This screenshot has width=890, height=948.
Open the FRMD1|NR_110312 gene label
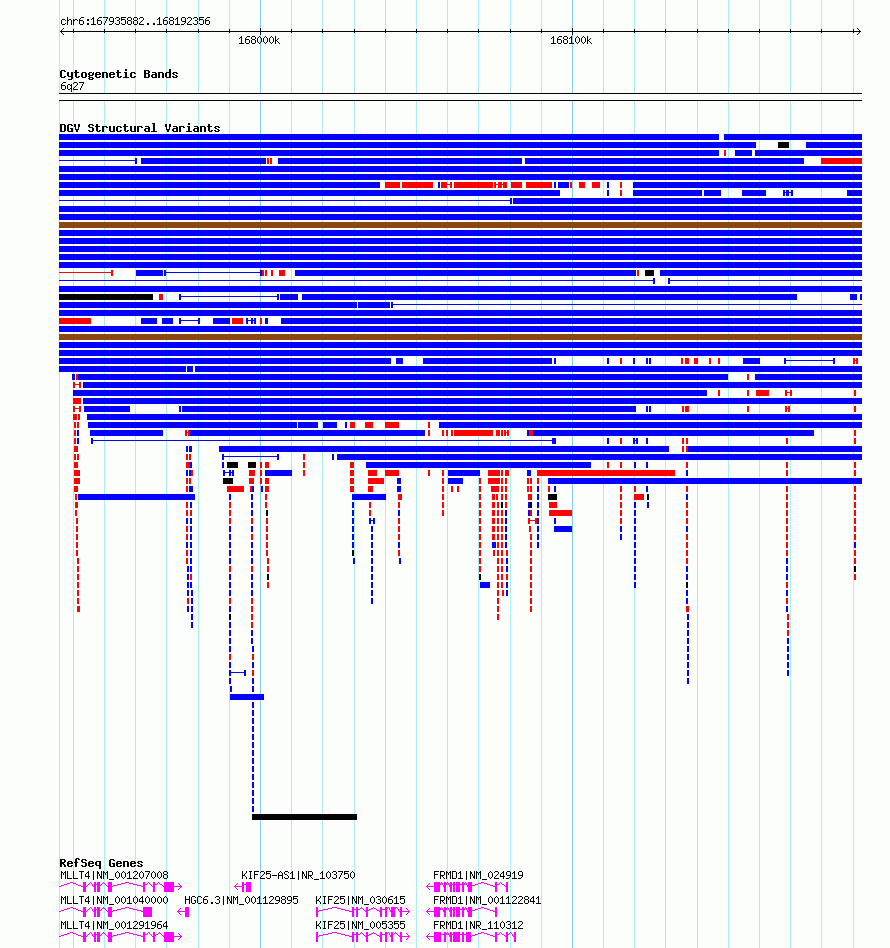(x=478, y=925)
